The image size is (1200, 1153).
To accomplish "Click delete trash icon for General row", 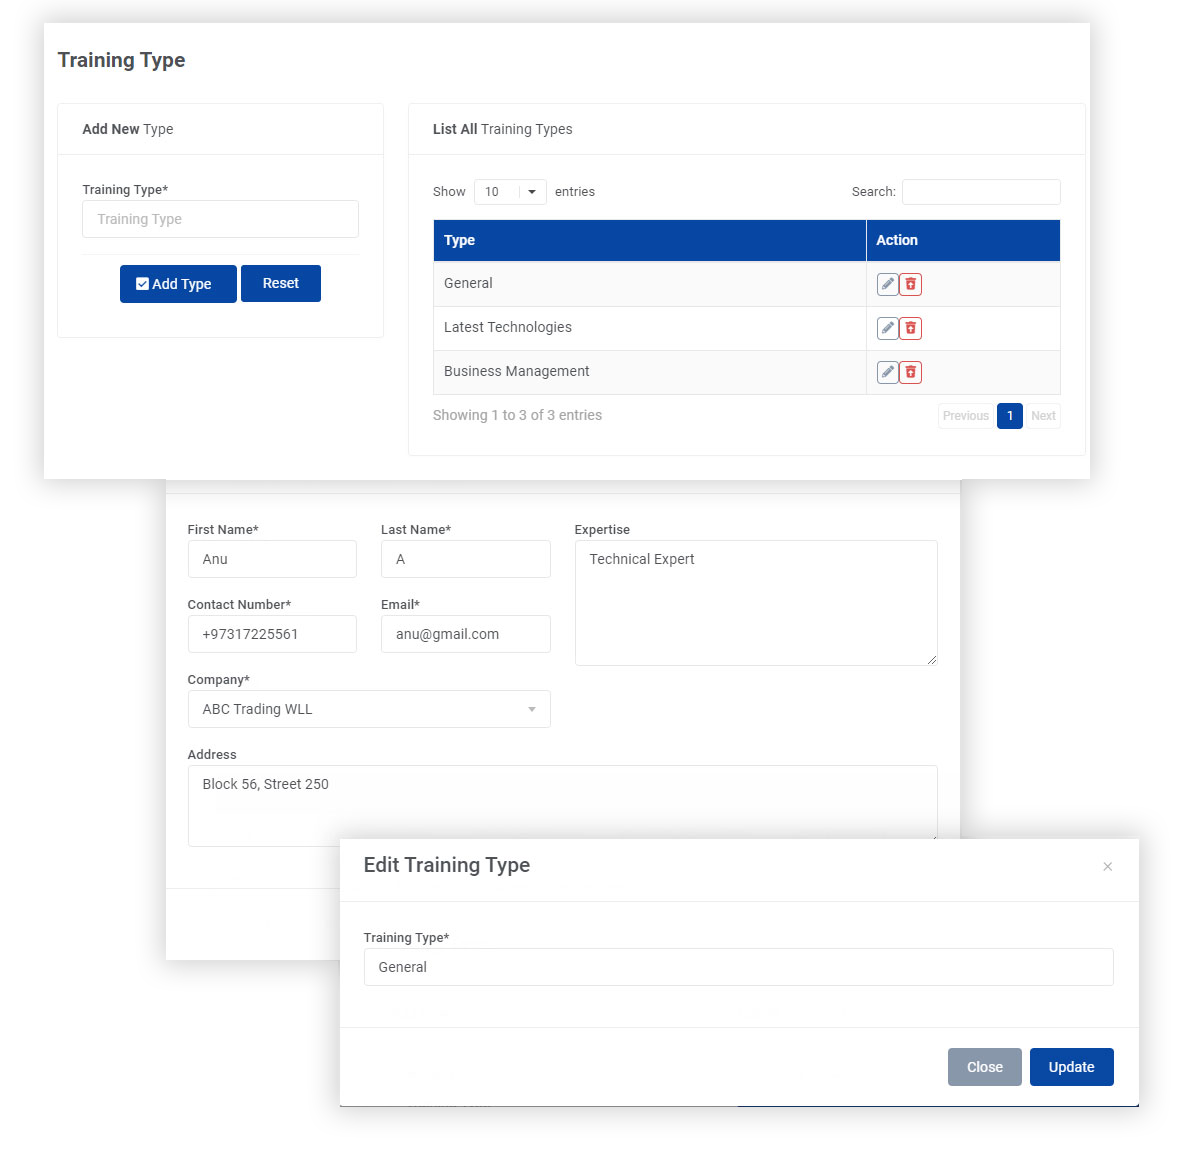I will pyautogui.click(x=910, y=284).
